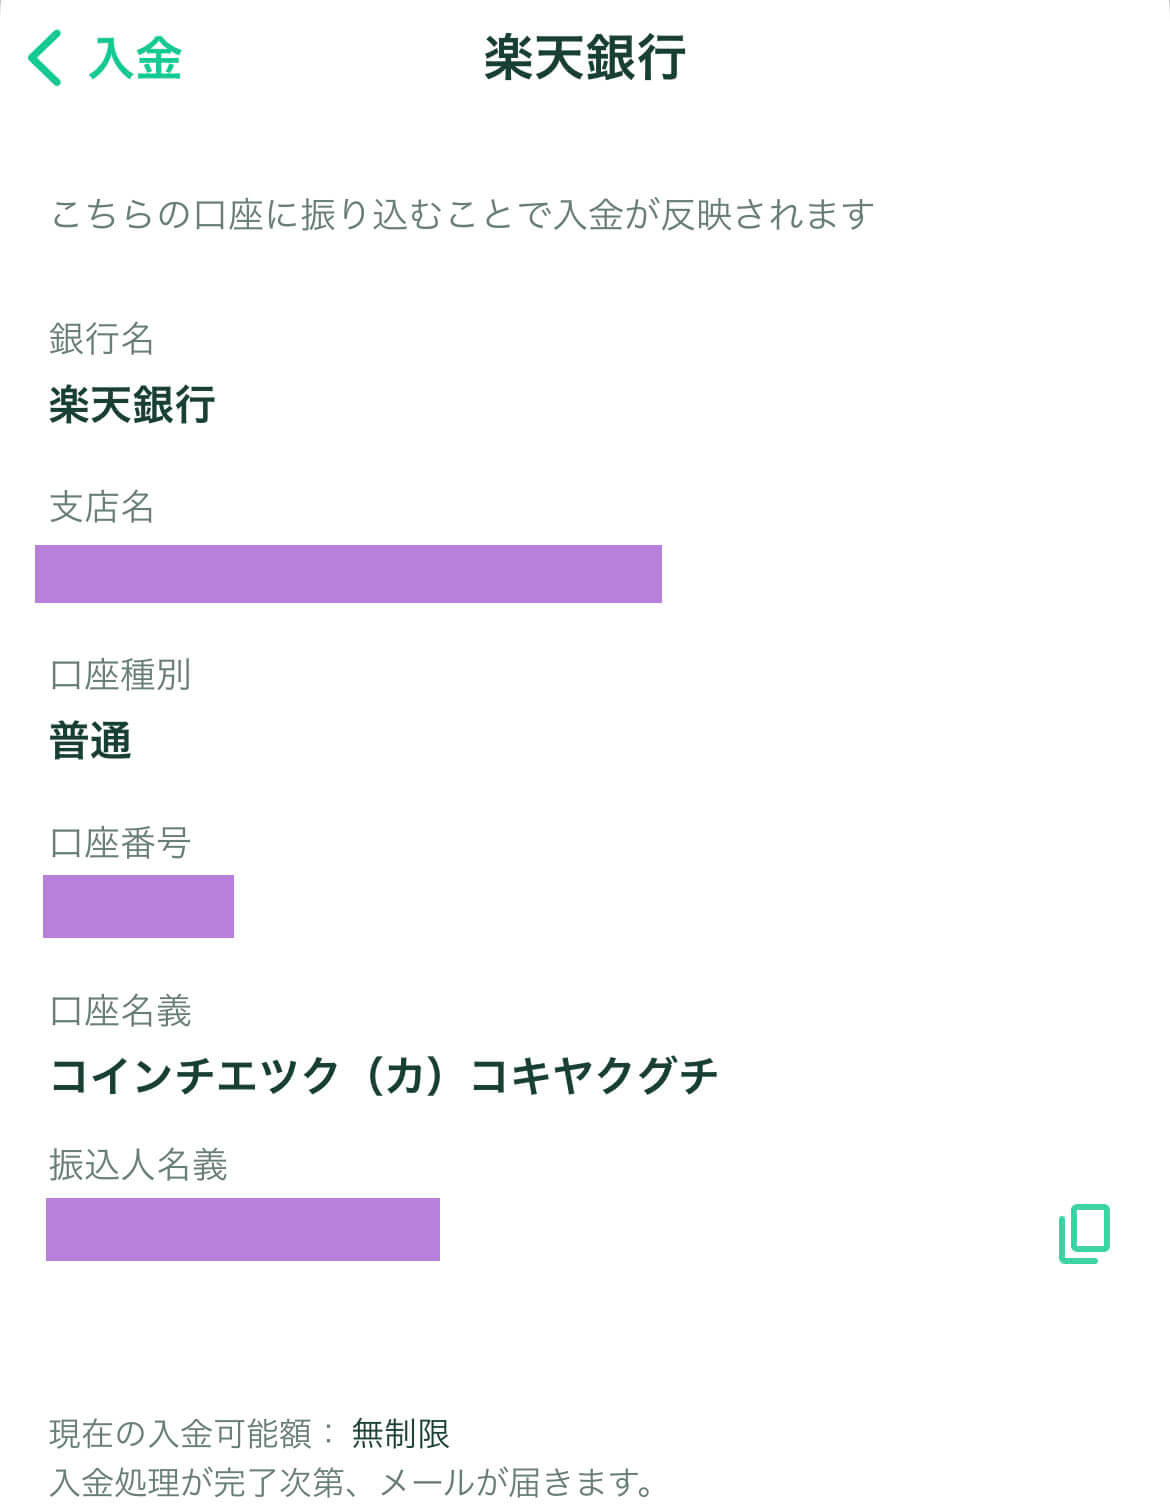The image size is (1170, 1507).
Task: Select the masked 支店名 value
Action: [x=348, y=574]
